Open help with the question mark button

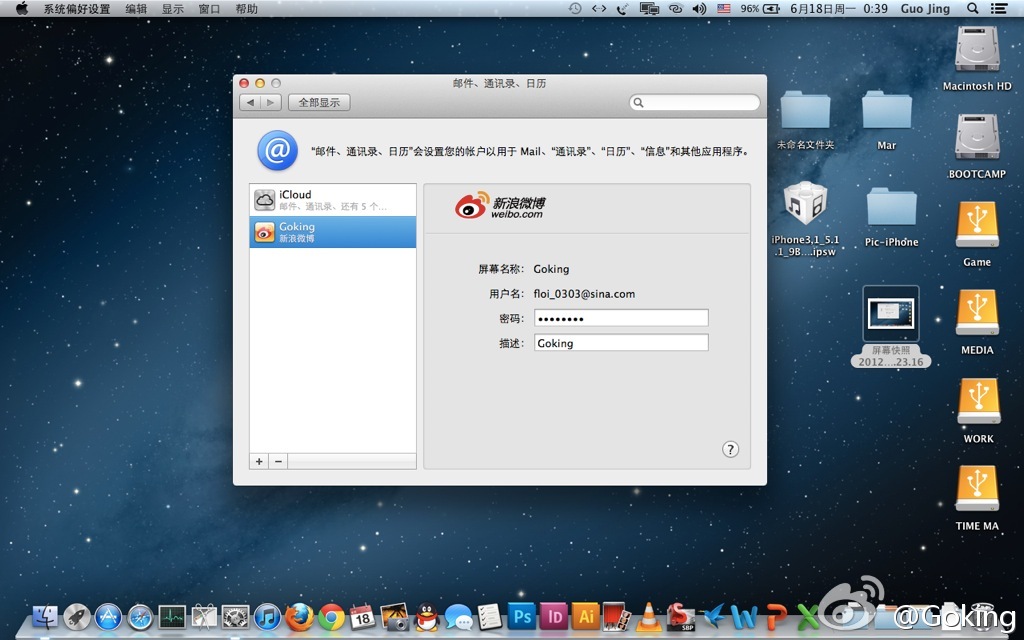tap(730, 449)
